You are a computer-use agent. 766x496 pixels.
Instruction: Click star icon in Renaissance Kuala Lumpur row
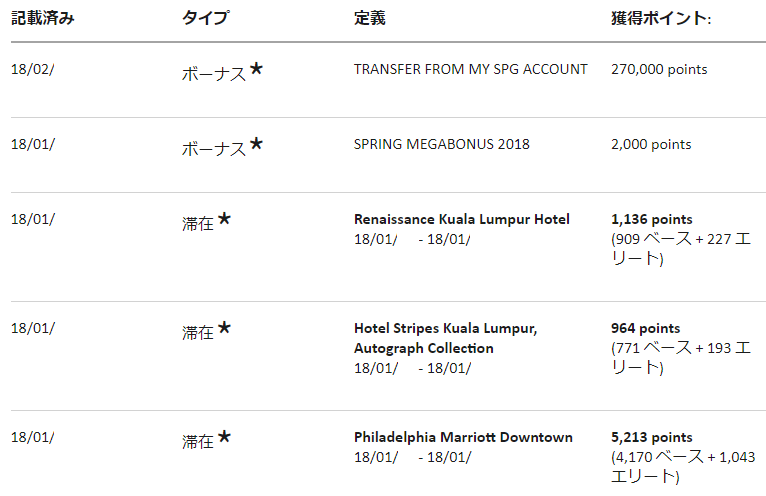tap(224, 218)
